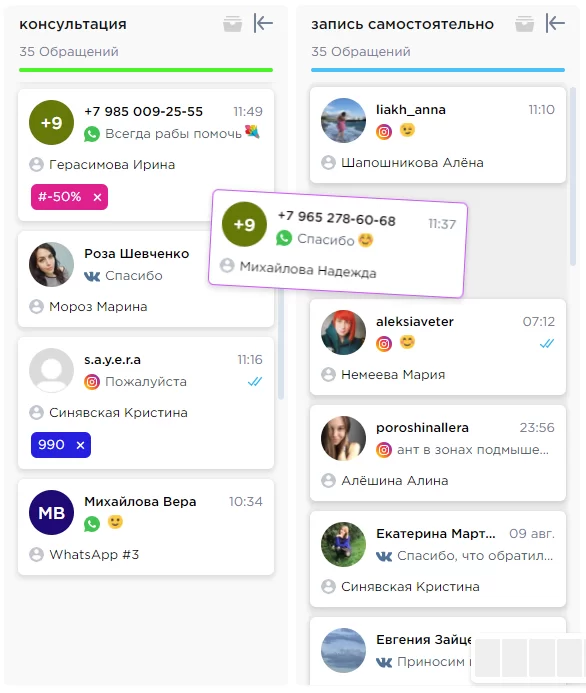Click the pink #-50% tag label
586x693 pixels.
[x=60, y=197]
